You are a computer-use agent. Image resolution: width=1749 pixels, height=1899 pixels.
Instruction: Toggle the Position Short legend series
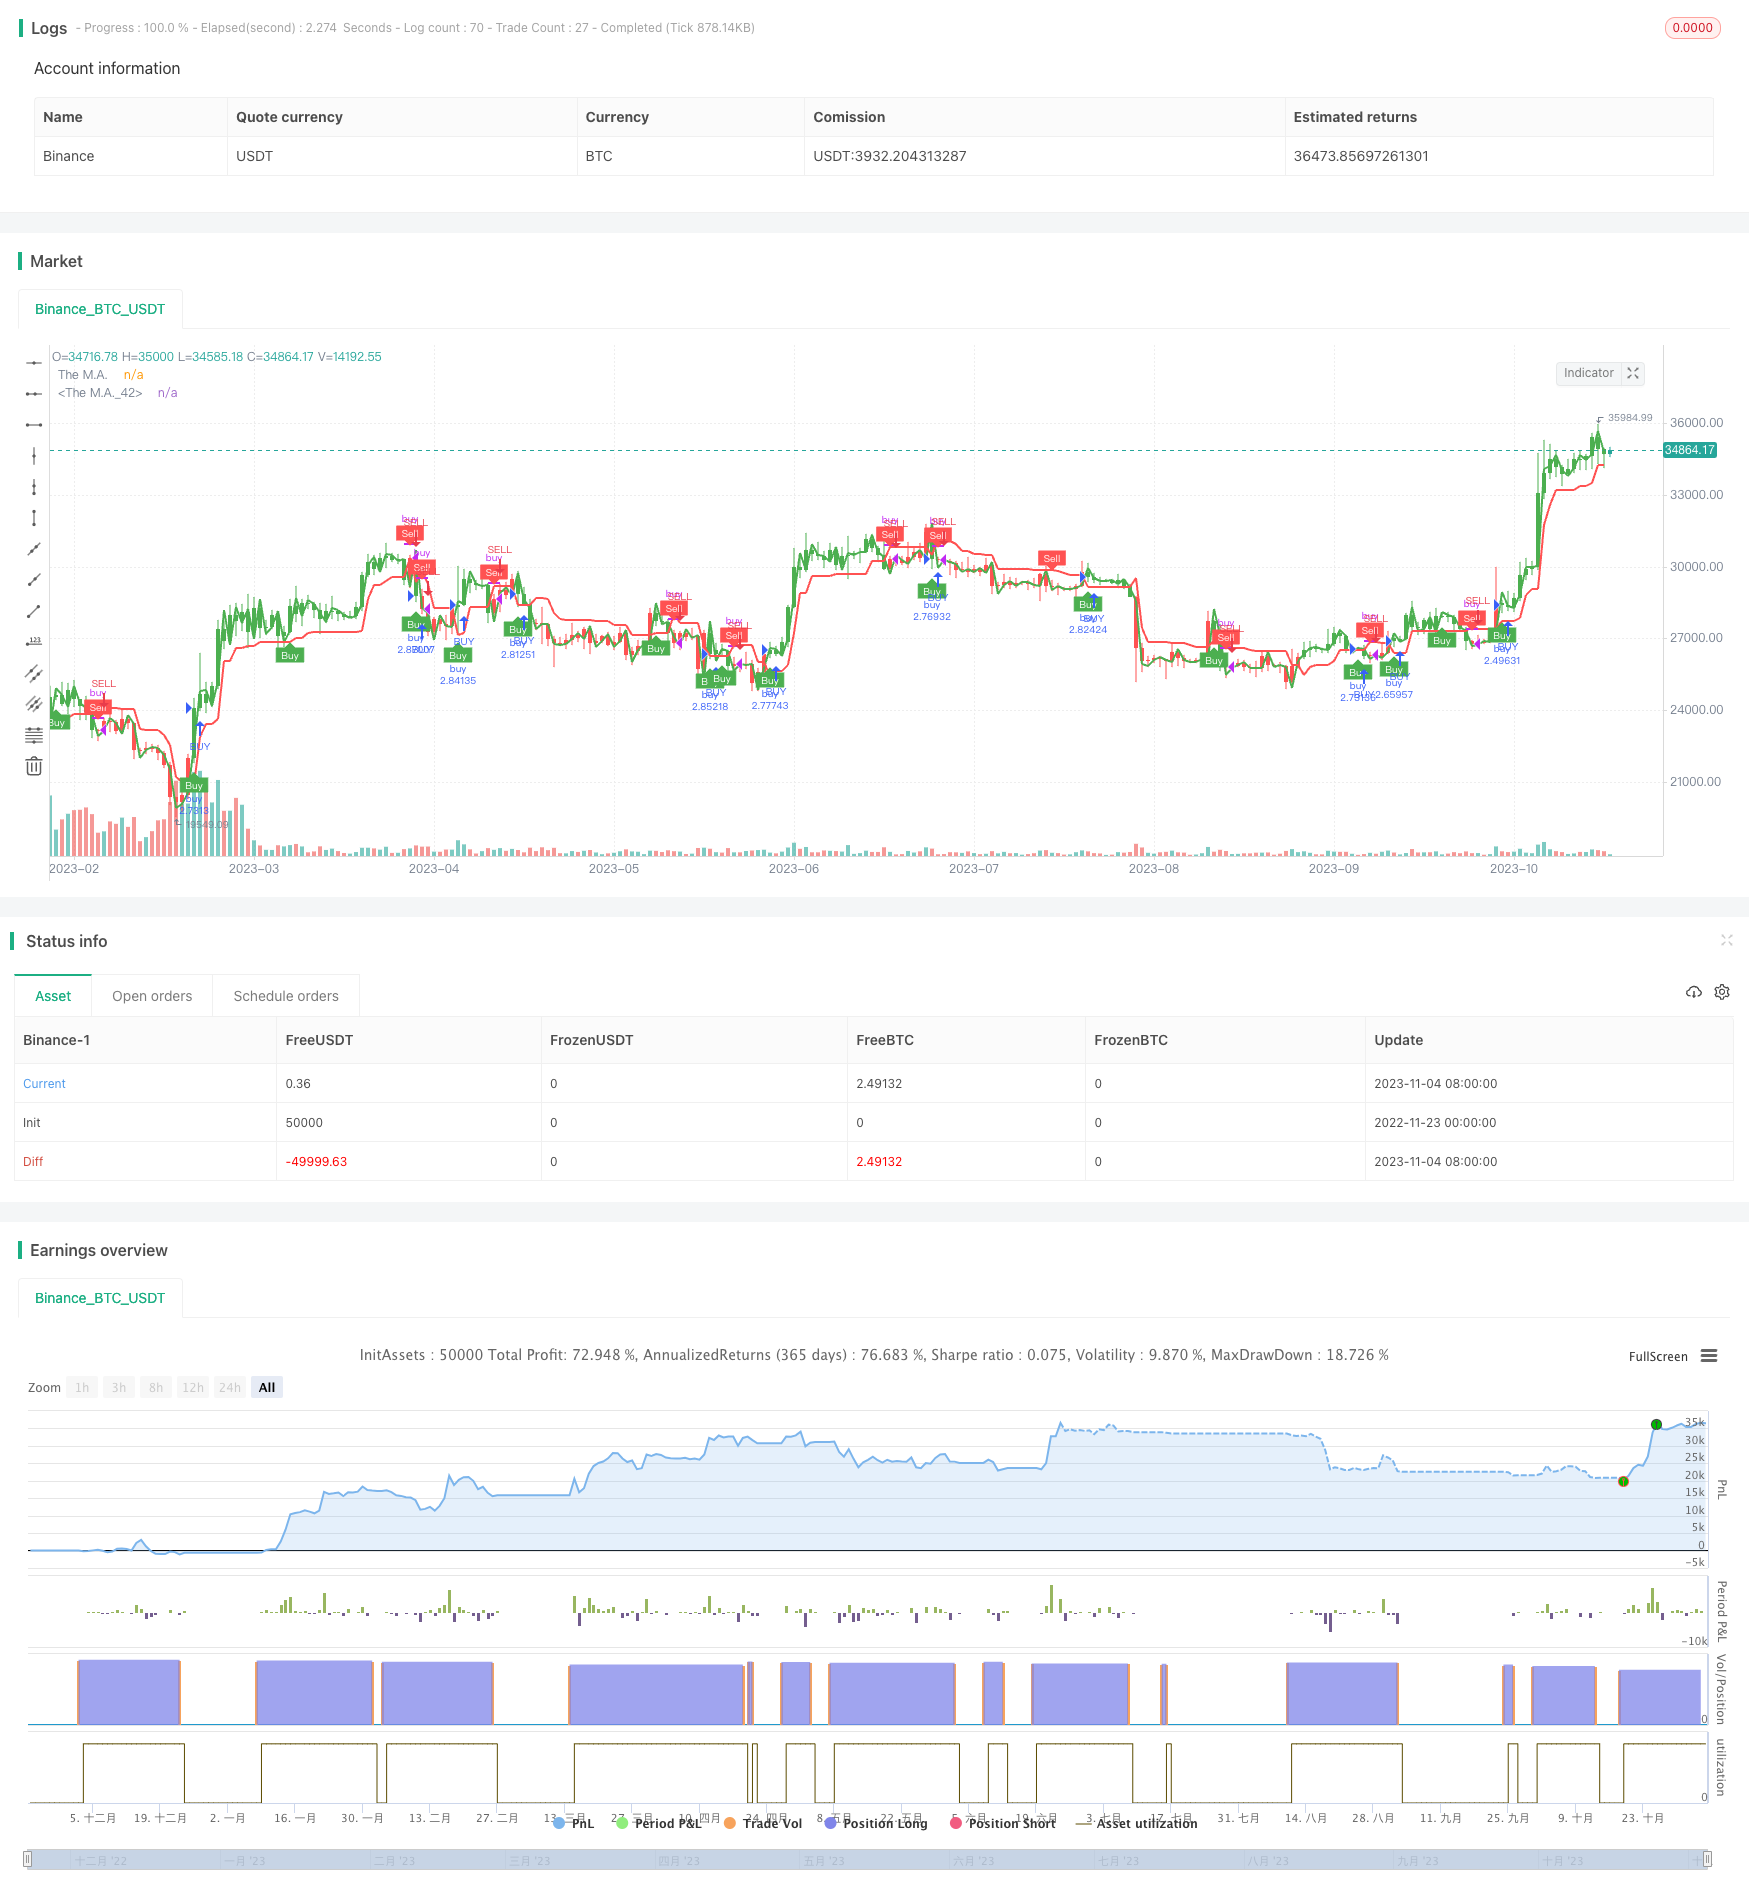(1003, 1823)
